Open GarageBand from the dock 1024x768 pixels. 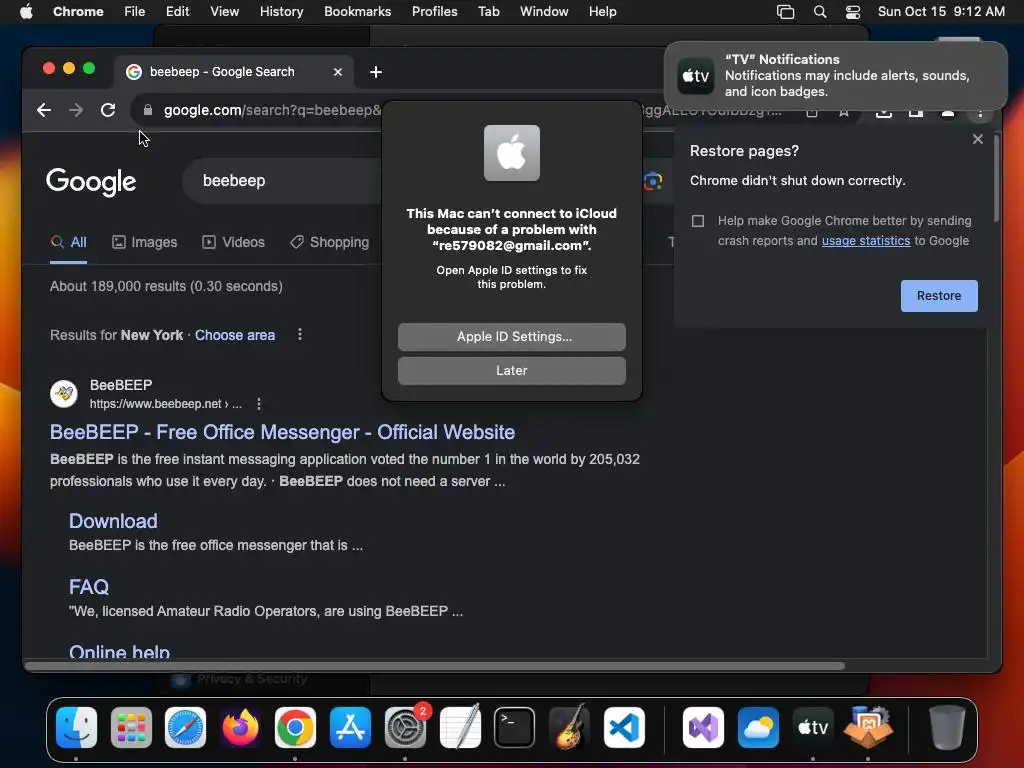coord(569,728)
